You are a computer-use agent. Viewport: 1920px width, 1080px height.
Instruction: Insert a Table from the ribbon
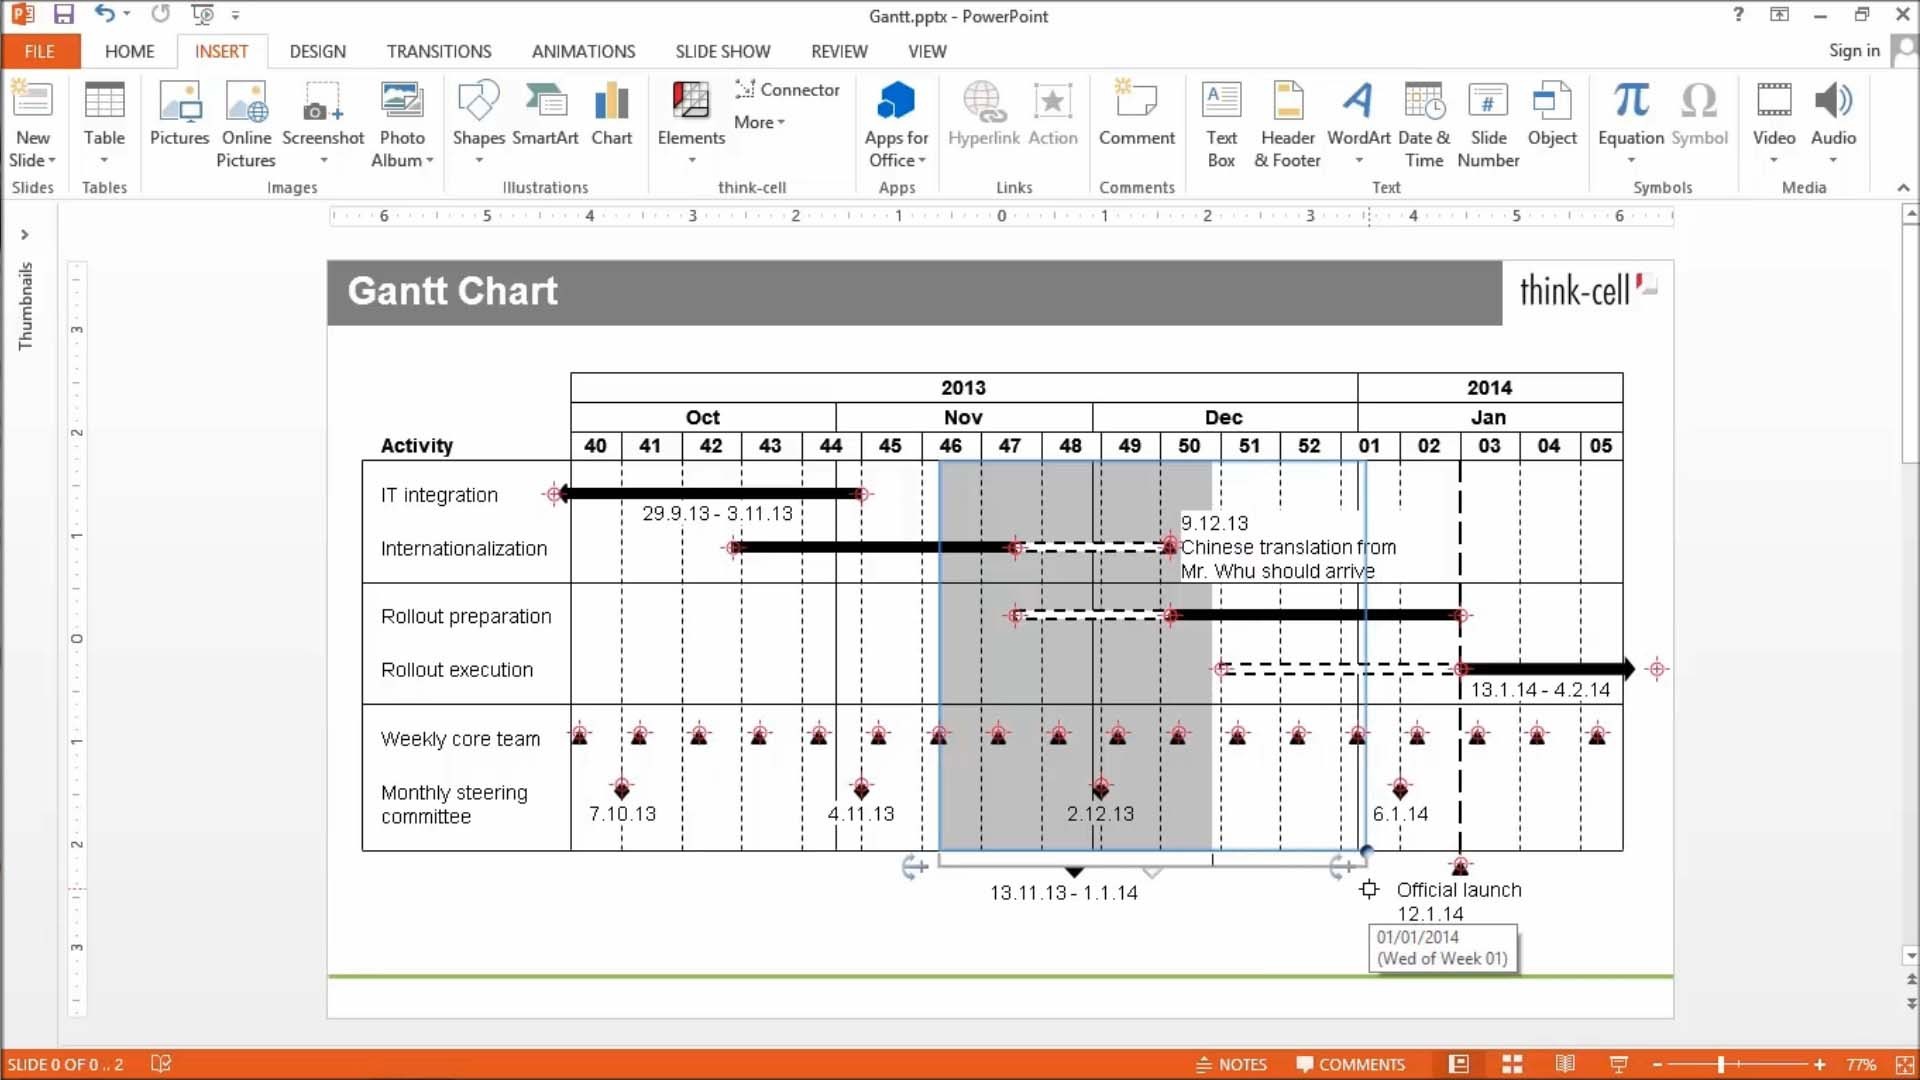coord(104,123)
